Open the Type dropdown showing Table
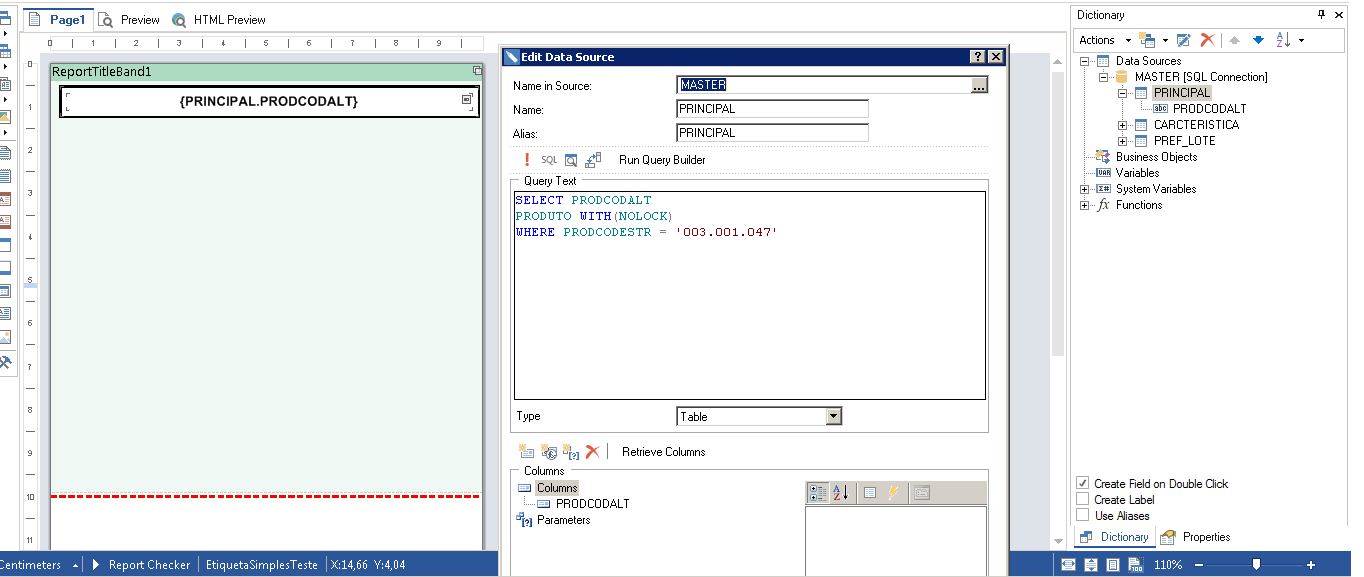This screenshot has width=1364, height=577. tap(833, 417)
